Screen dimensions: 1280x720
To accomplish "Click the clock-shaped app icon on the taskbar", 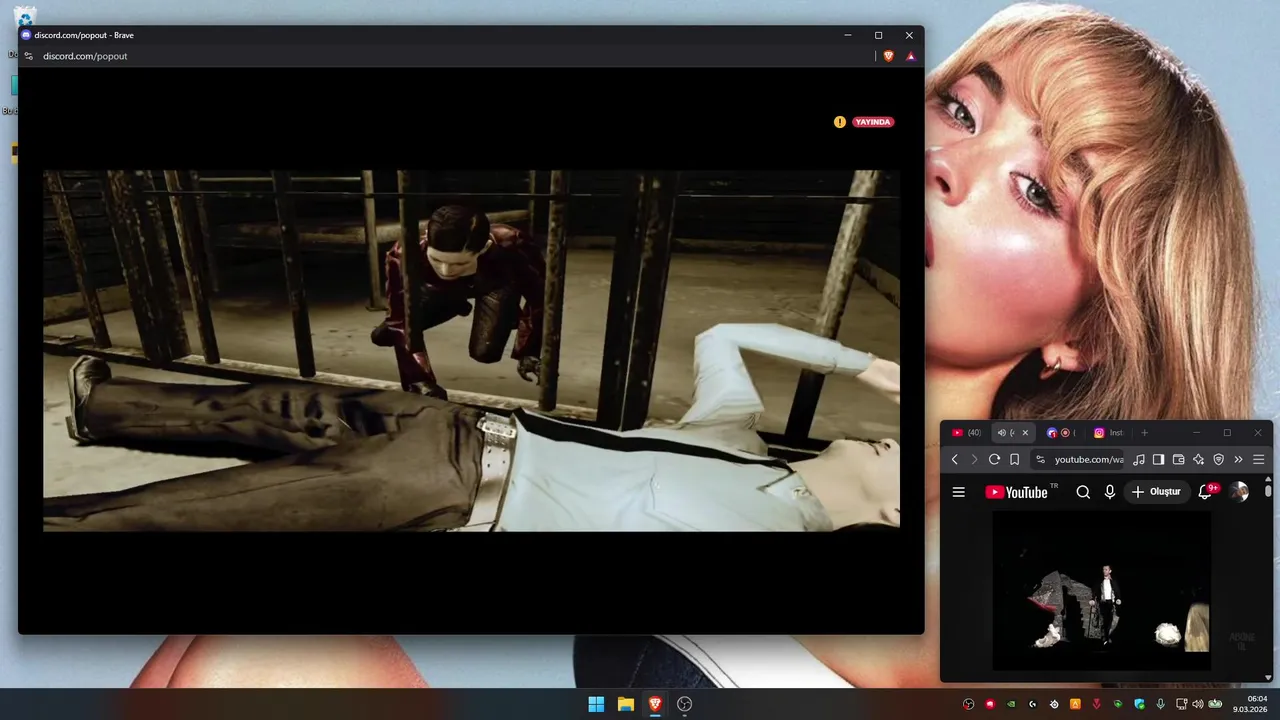I will [x=685, y=704].
